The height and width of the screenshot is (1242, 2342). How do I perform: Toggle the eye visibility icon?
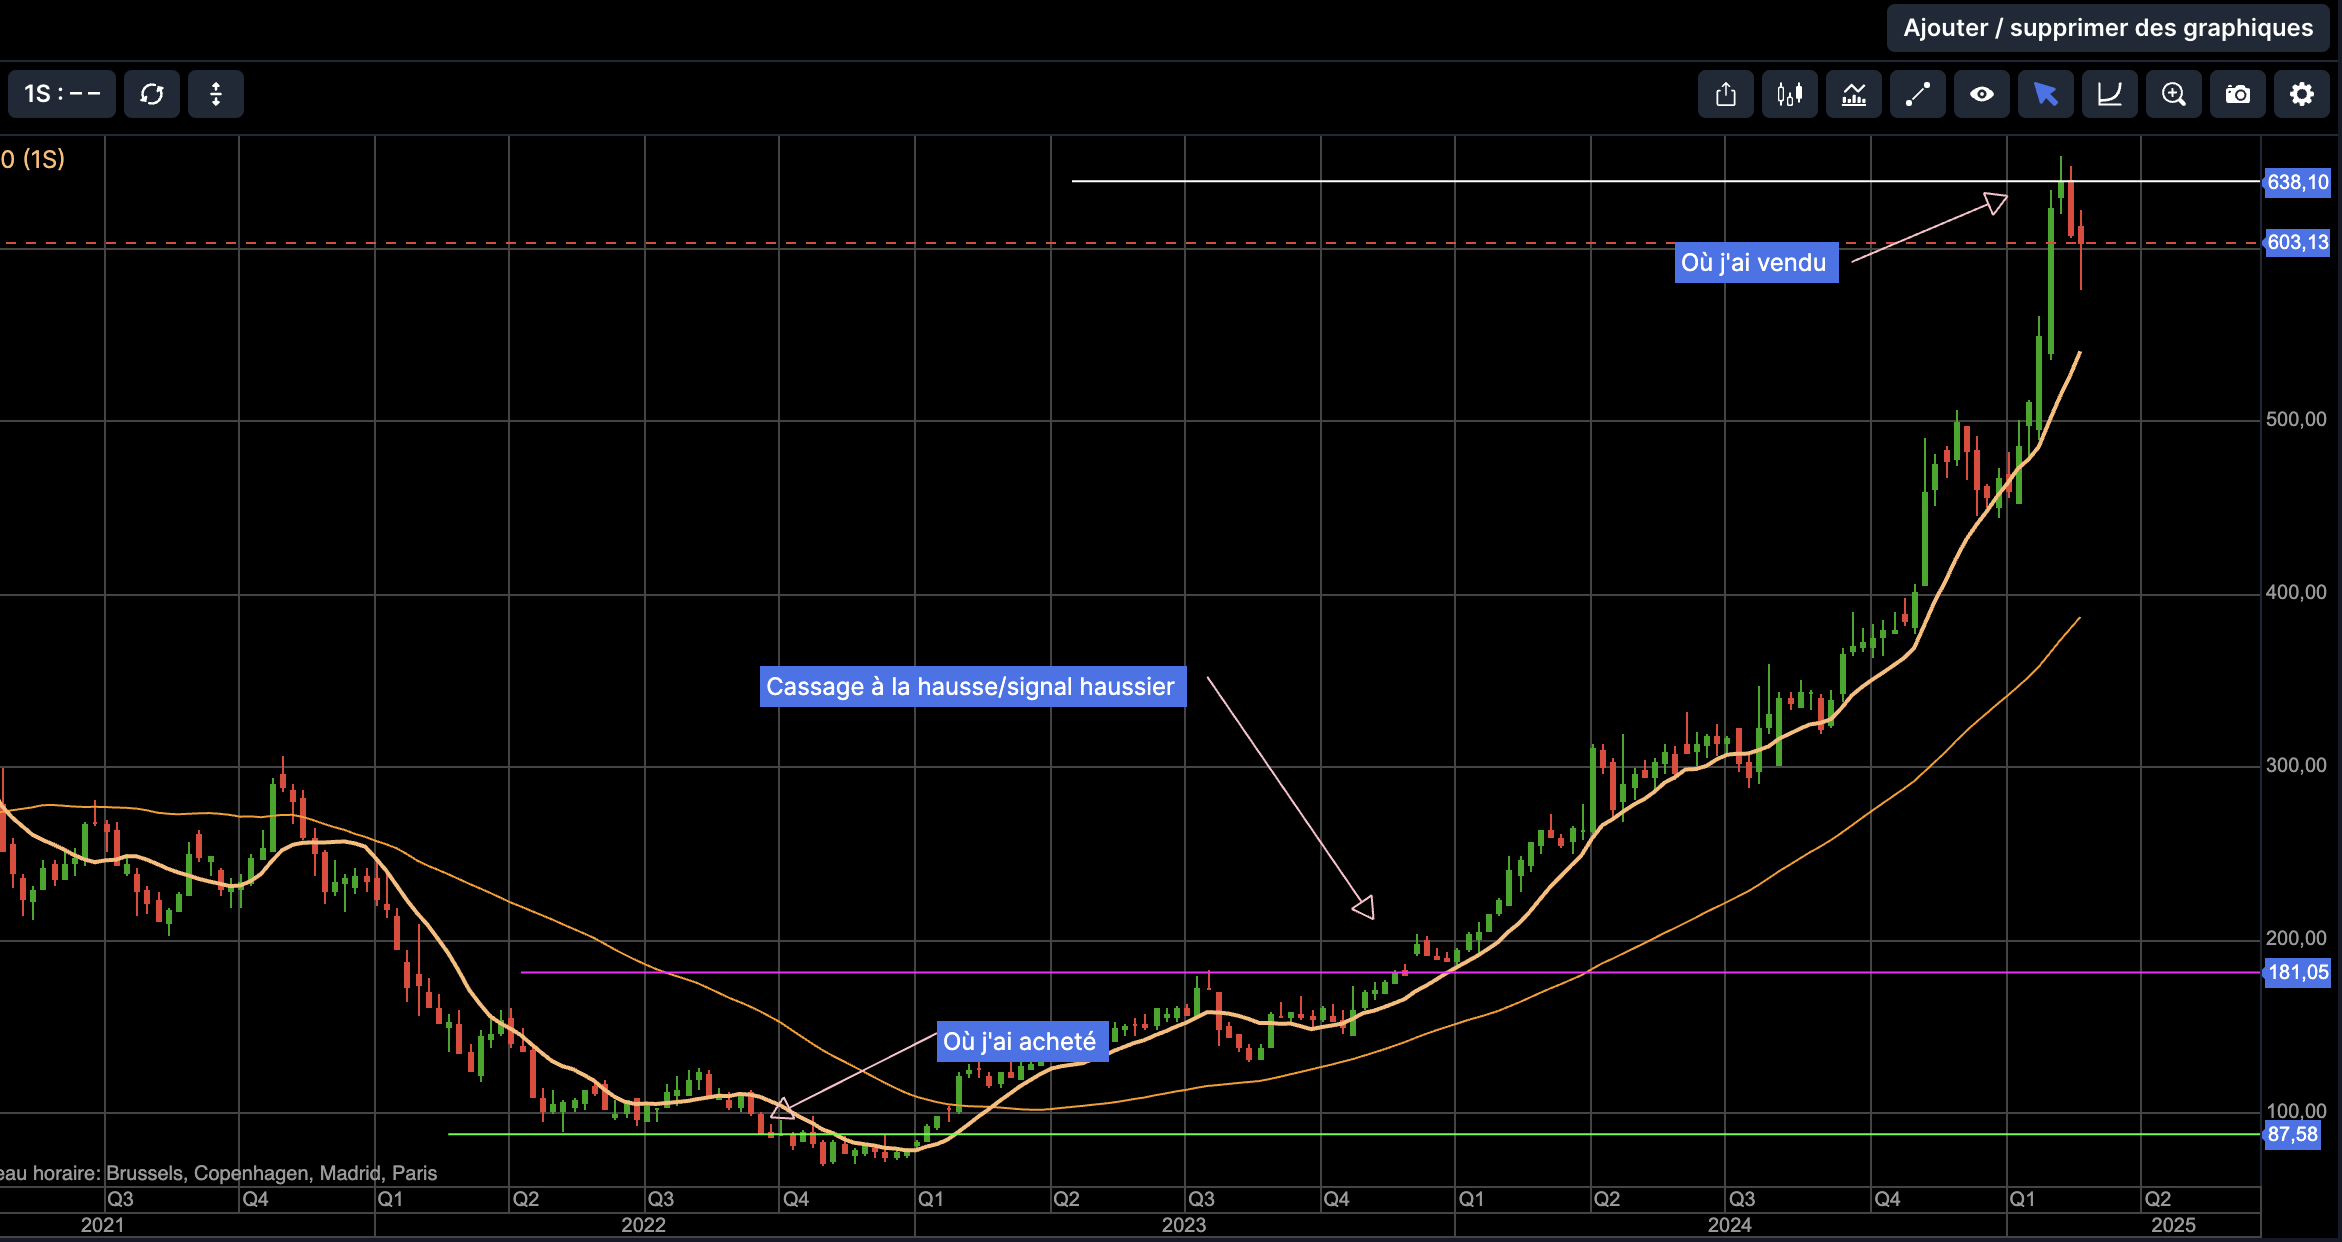point(1981,94)
